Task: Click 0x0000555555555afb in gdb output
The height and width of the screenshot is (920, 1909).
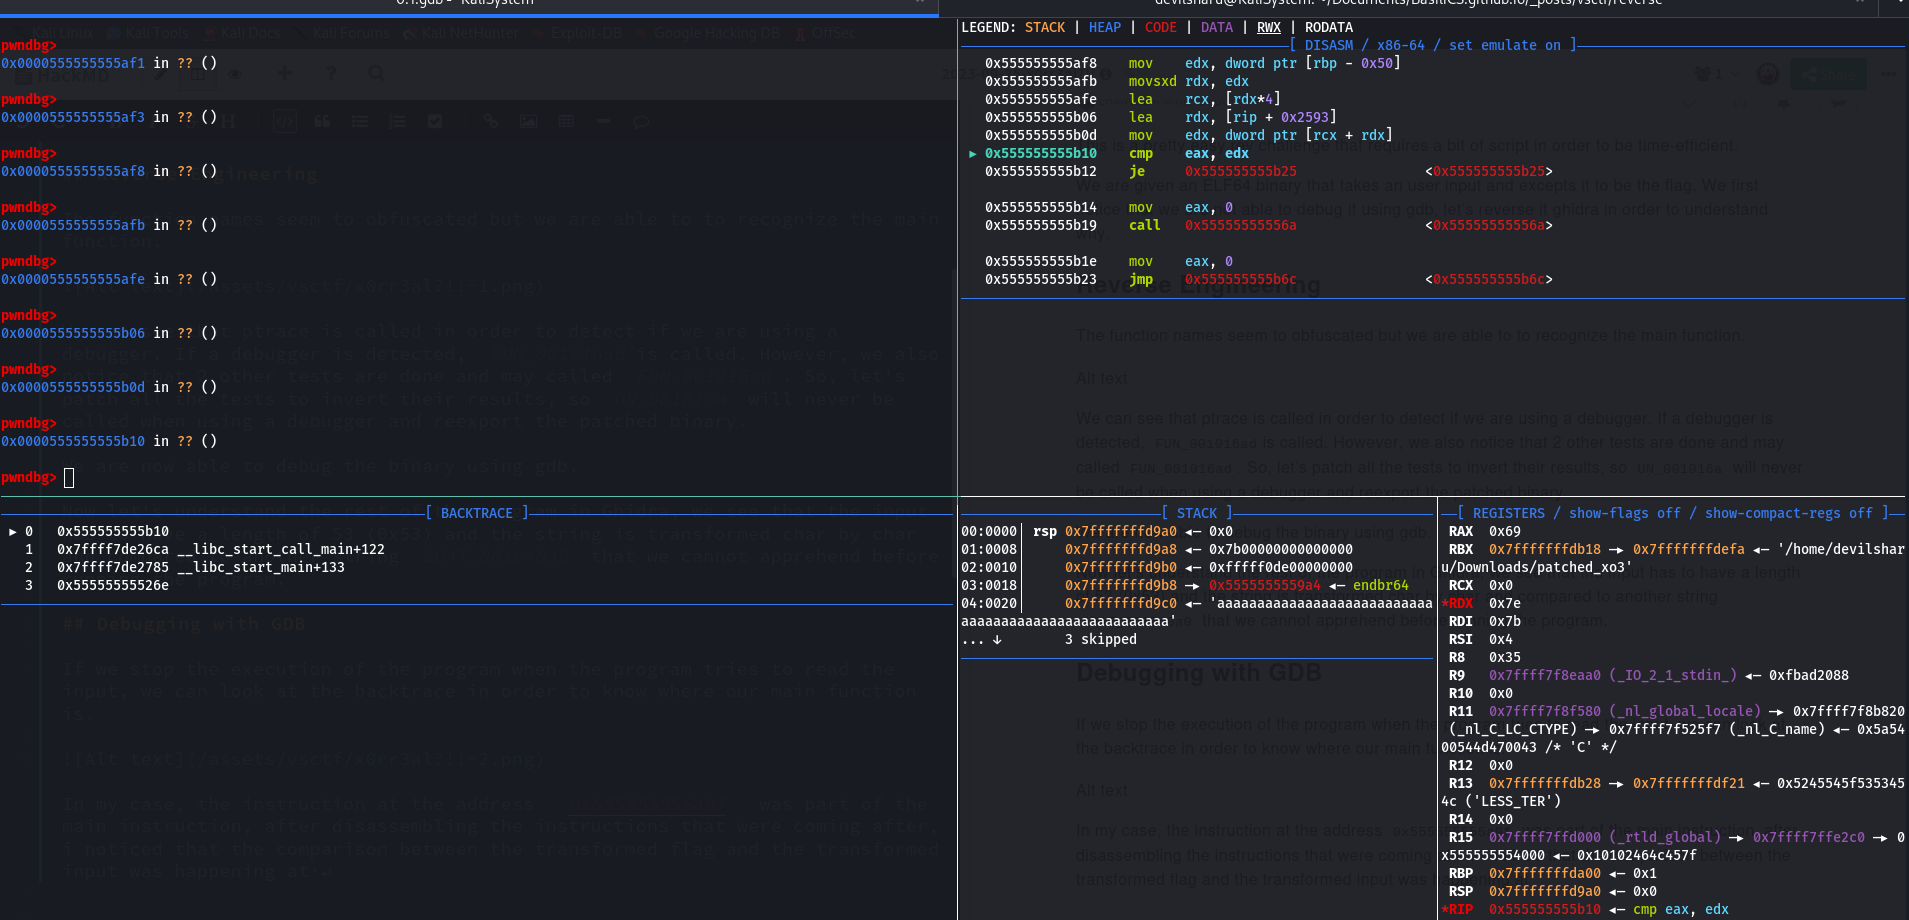Action: pyautogui.click(x=73, y=226)
